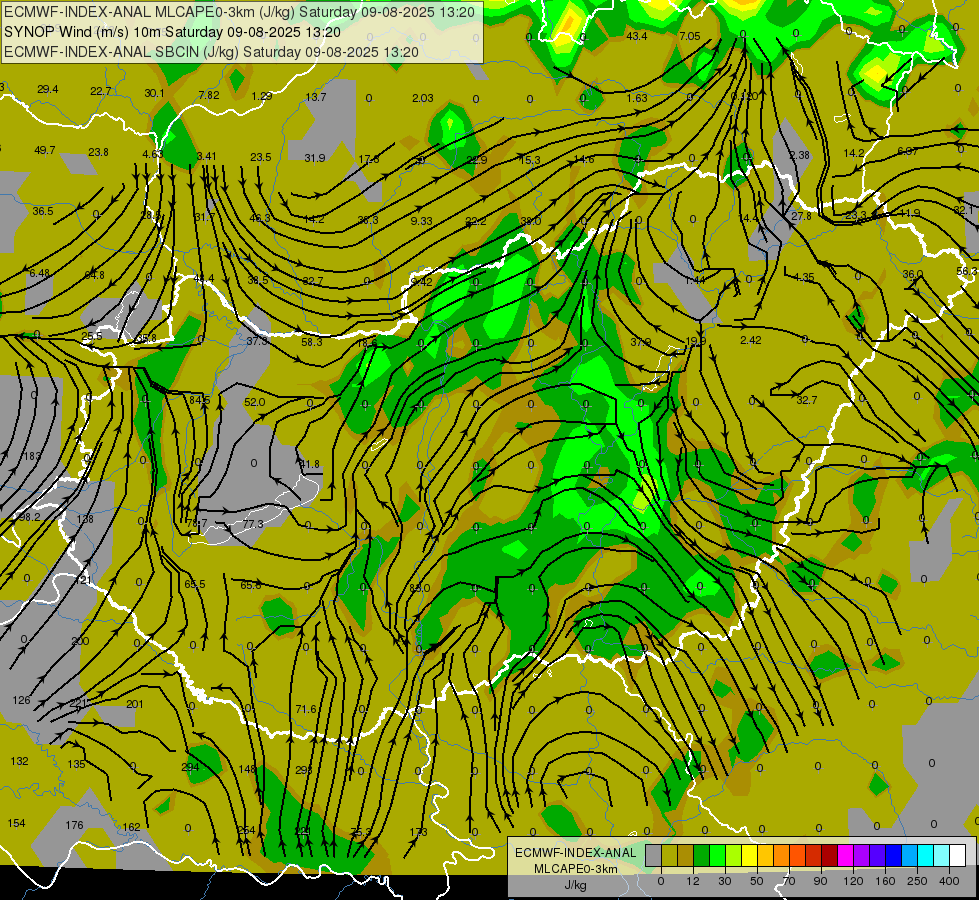Click the map value 13.7
This screenshot has height=900, width=979.
[316, 97]
